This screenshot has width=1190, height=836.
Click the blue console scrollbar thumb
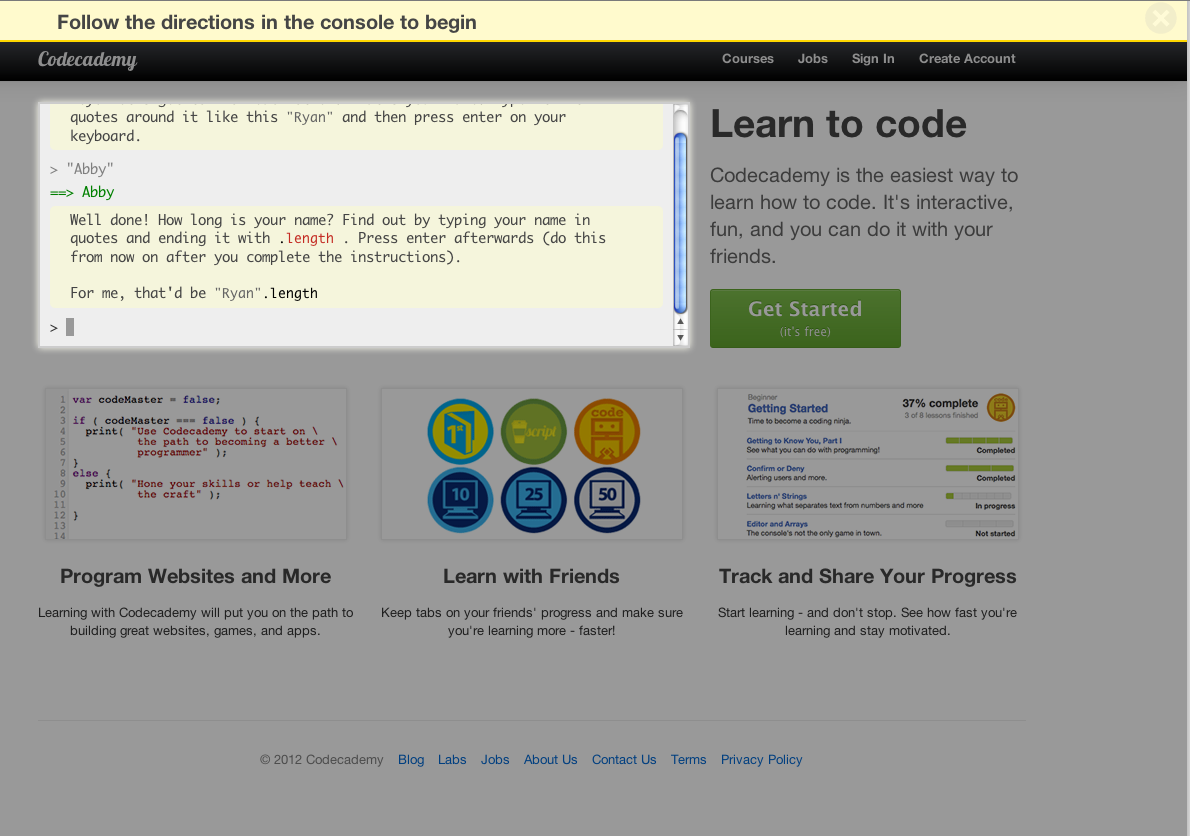coord(681,220)
